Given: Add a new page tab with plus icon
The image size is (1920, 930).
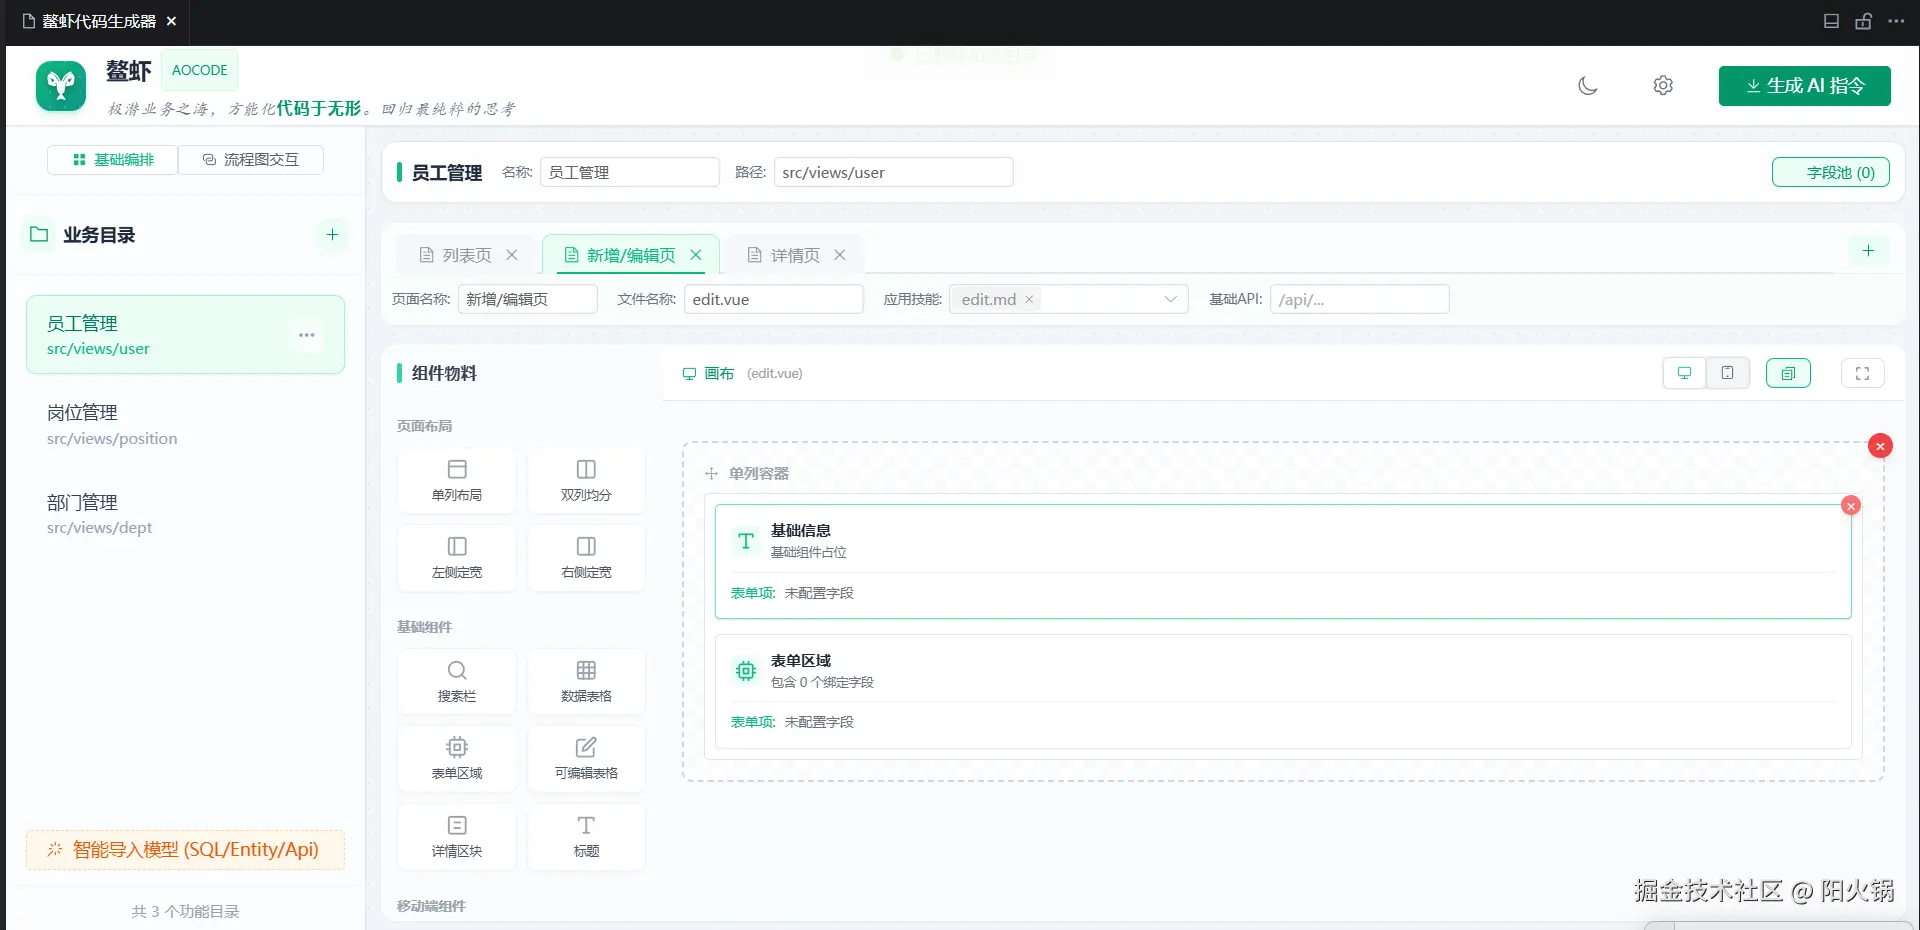Looking at the screenshot, I should 1868,251.
